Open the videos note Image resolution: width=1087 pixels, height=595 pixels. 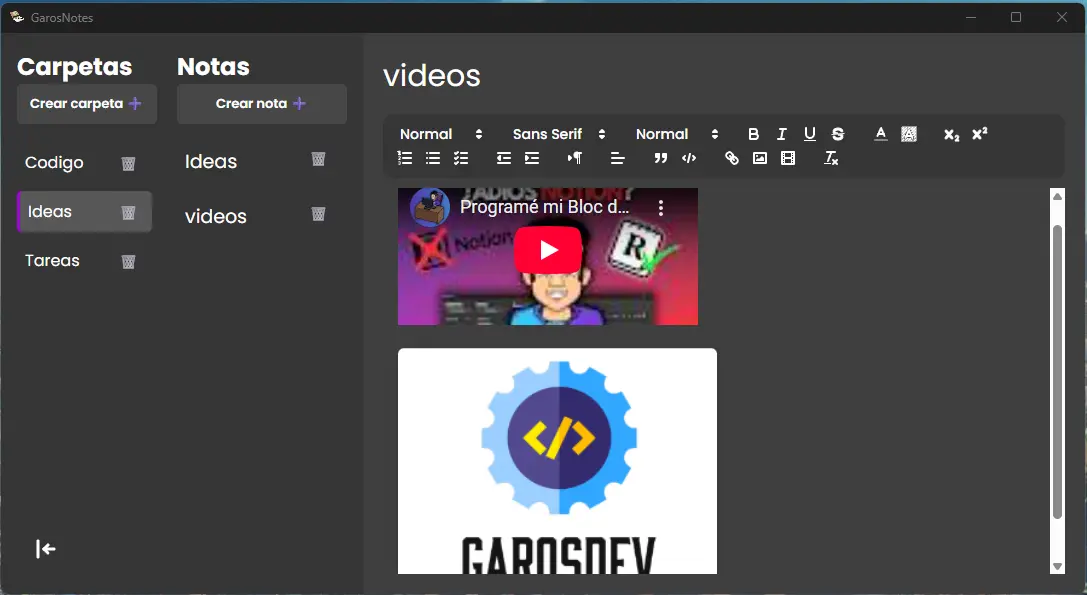(216, 216)
